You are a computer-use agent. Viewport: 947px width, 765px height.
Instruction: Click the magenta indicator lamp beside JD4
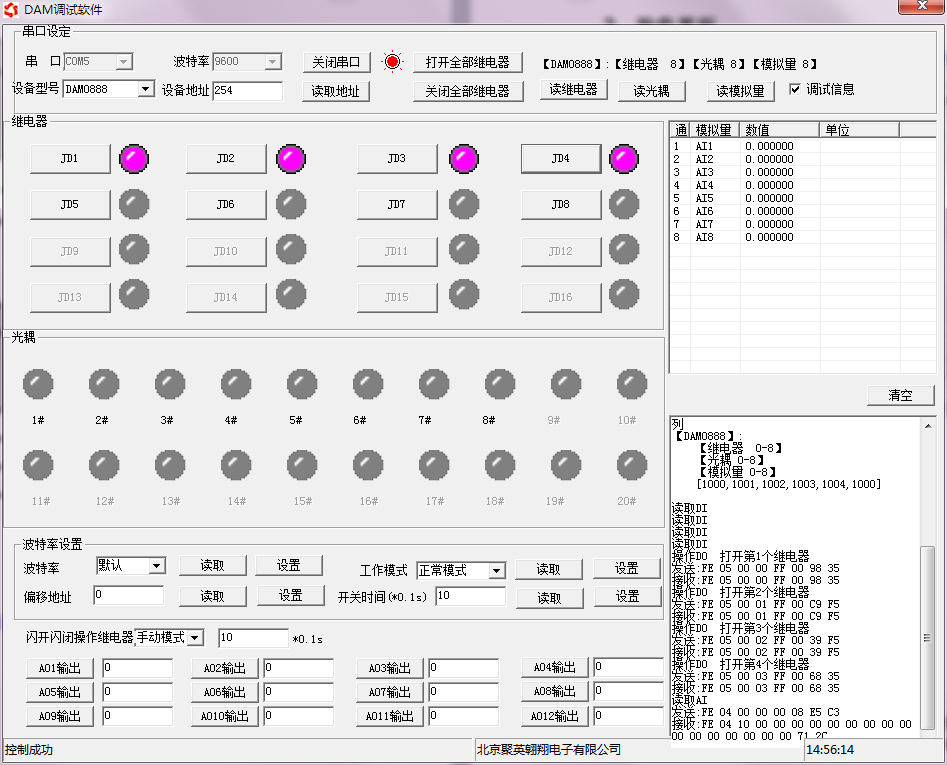coord(624,159)
